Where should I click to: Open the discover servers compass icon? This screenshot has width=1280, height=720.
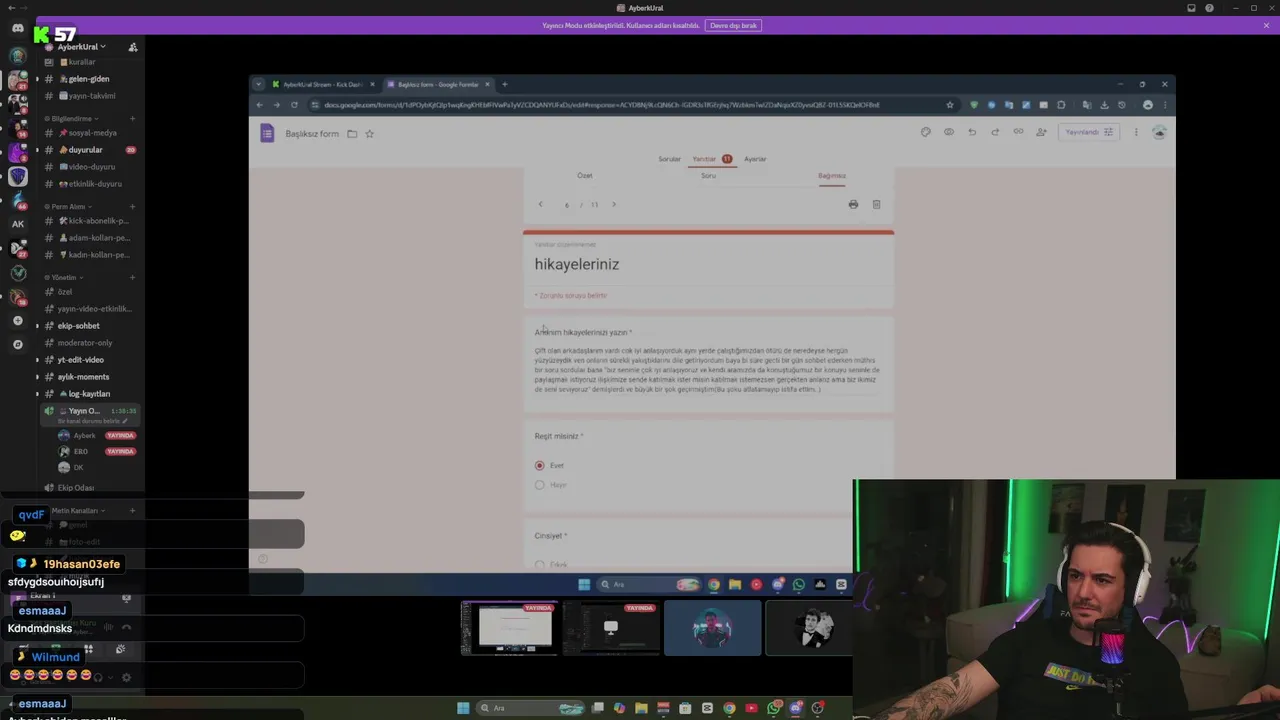pos(17,344)
